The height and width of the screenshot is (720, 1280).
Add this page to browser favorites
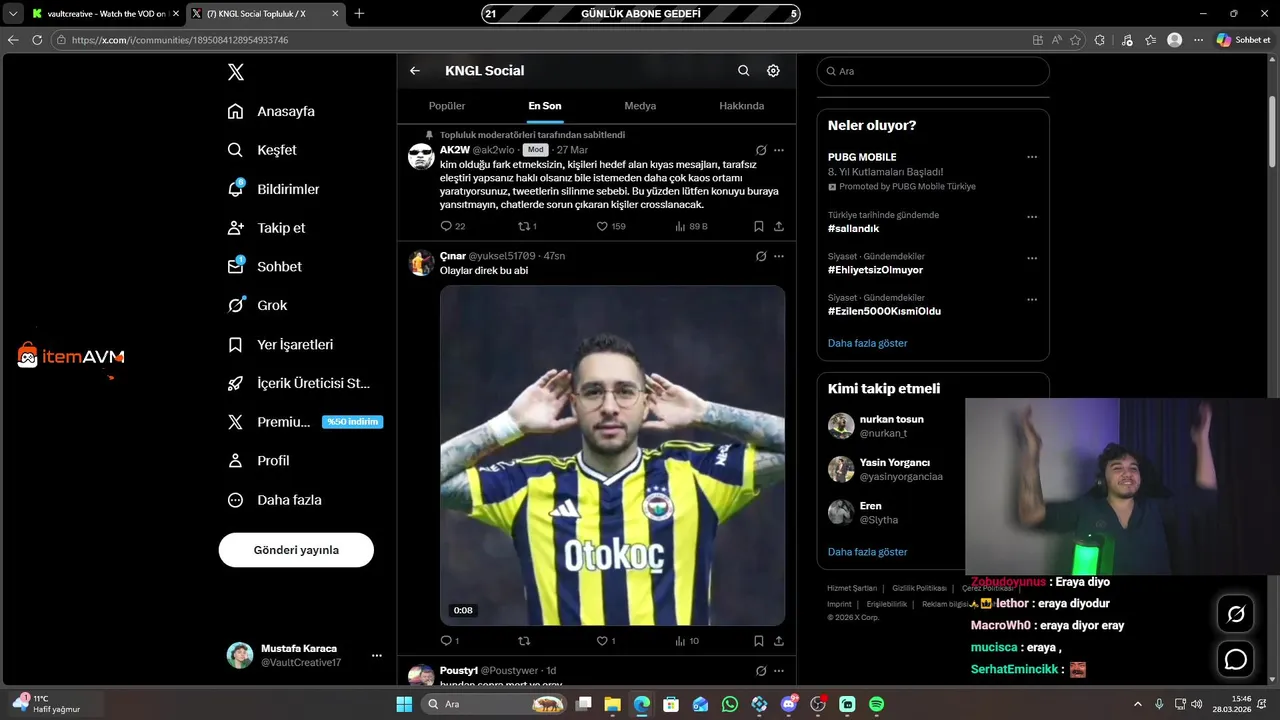pyautogui.click(x=1075, y=40)
